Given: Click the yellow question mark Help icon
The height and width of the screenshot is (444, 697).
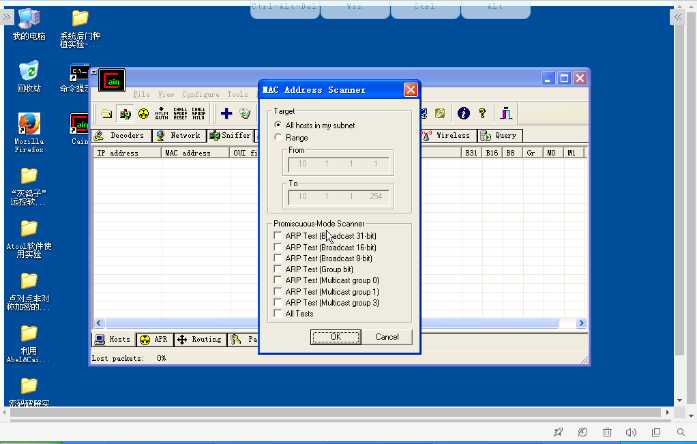Looking at the screenshot, I should click(482, 113).
